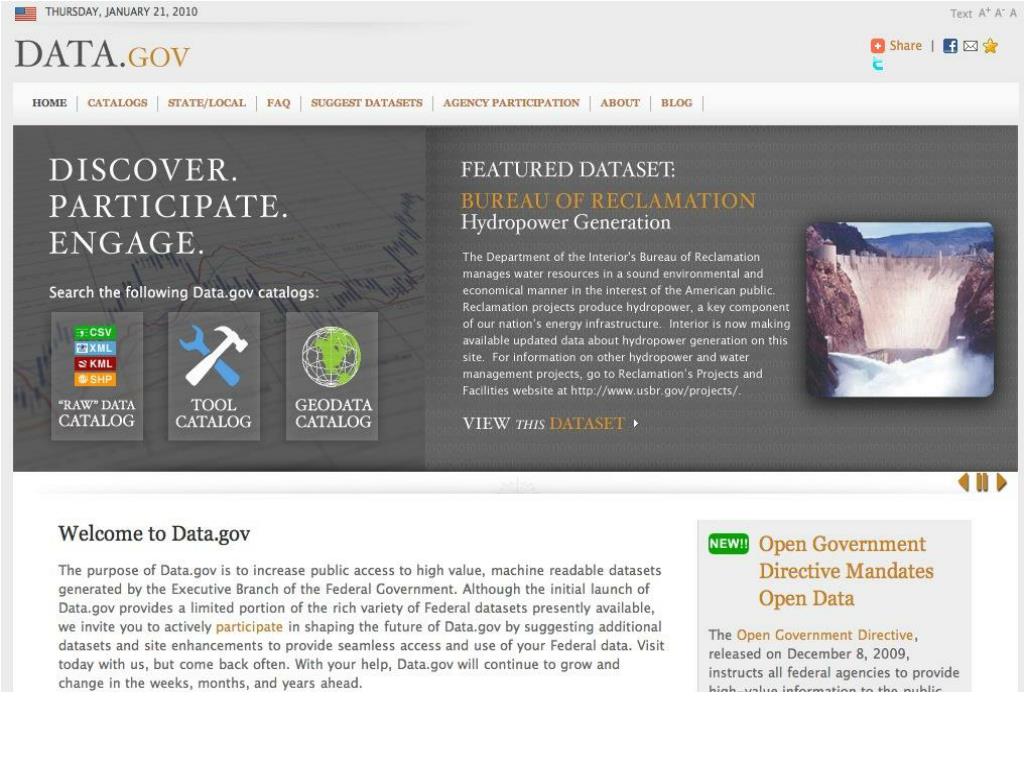Click the green NEW!! badge
The width and height of the screenshot is (1024, 768).
point(728,543)
